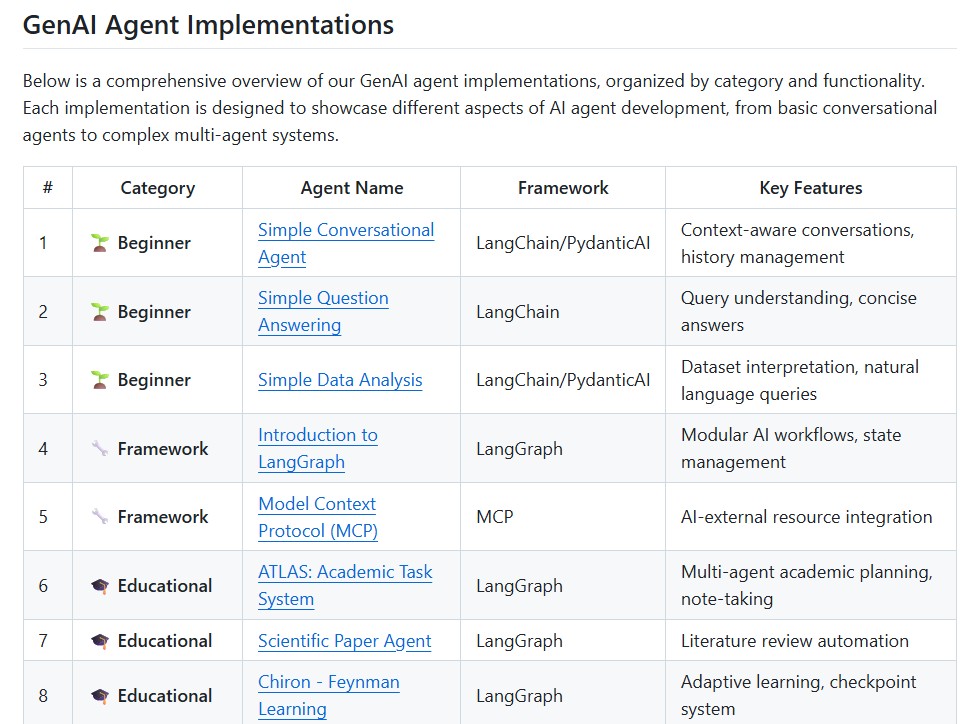Click the Framework column header
Screen dimensions: 978x724
coord(562,188)
